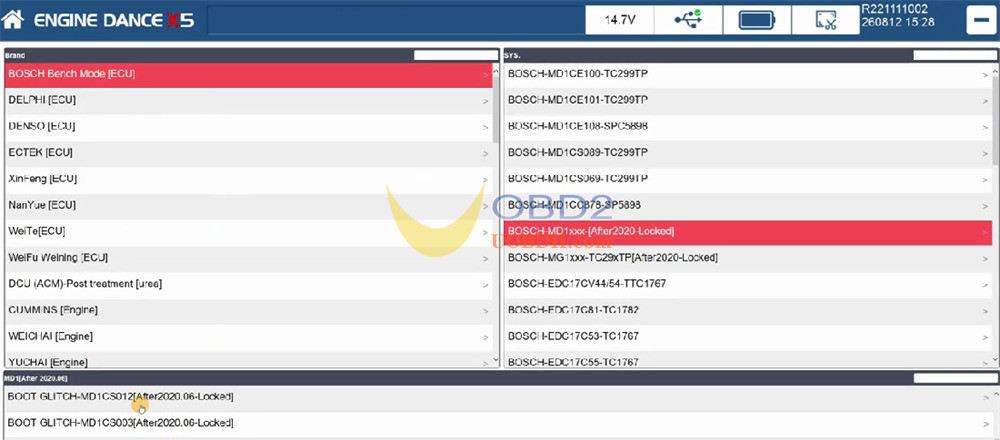Expand arrow on CUMMINS [Engine] row
This screenshot has height=440, width=1000.
pos(485,311)
